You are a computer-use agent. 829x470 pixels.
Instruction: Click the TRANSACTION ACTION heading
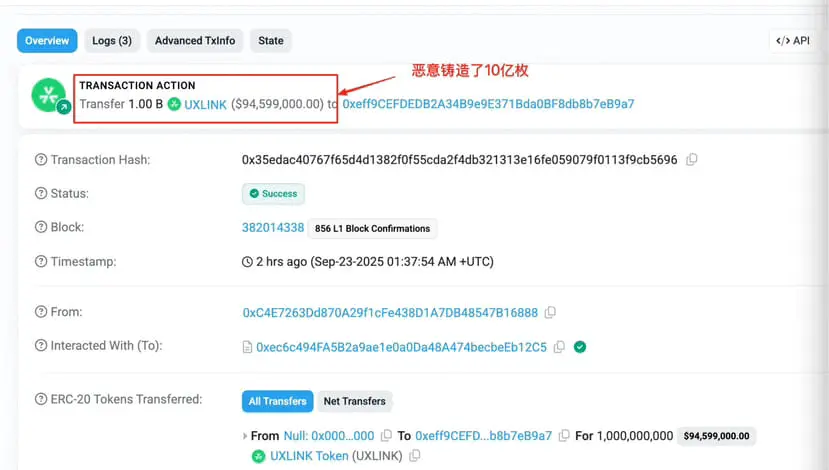pos(137,86)
